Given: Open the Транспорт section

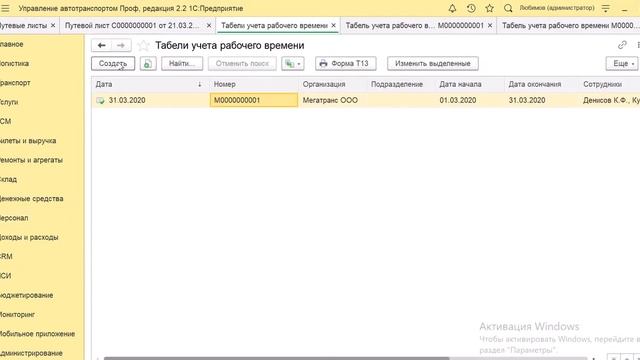Looking at the screenshot, I should [15, 83].
